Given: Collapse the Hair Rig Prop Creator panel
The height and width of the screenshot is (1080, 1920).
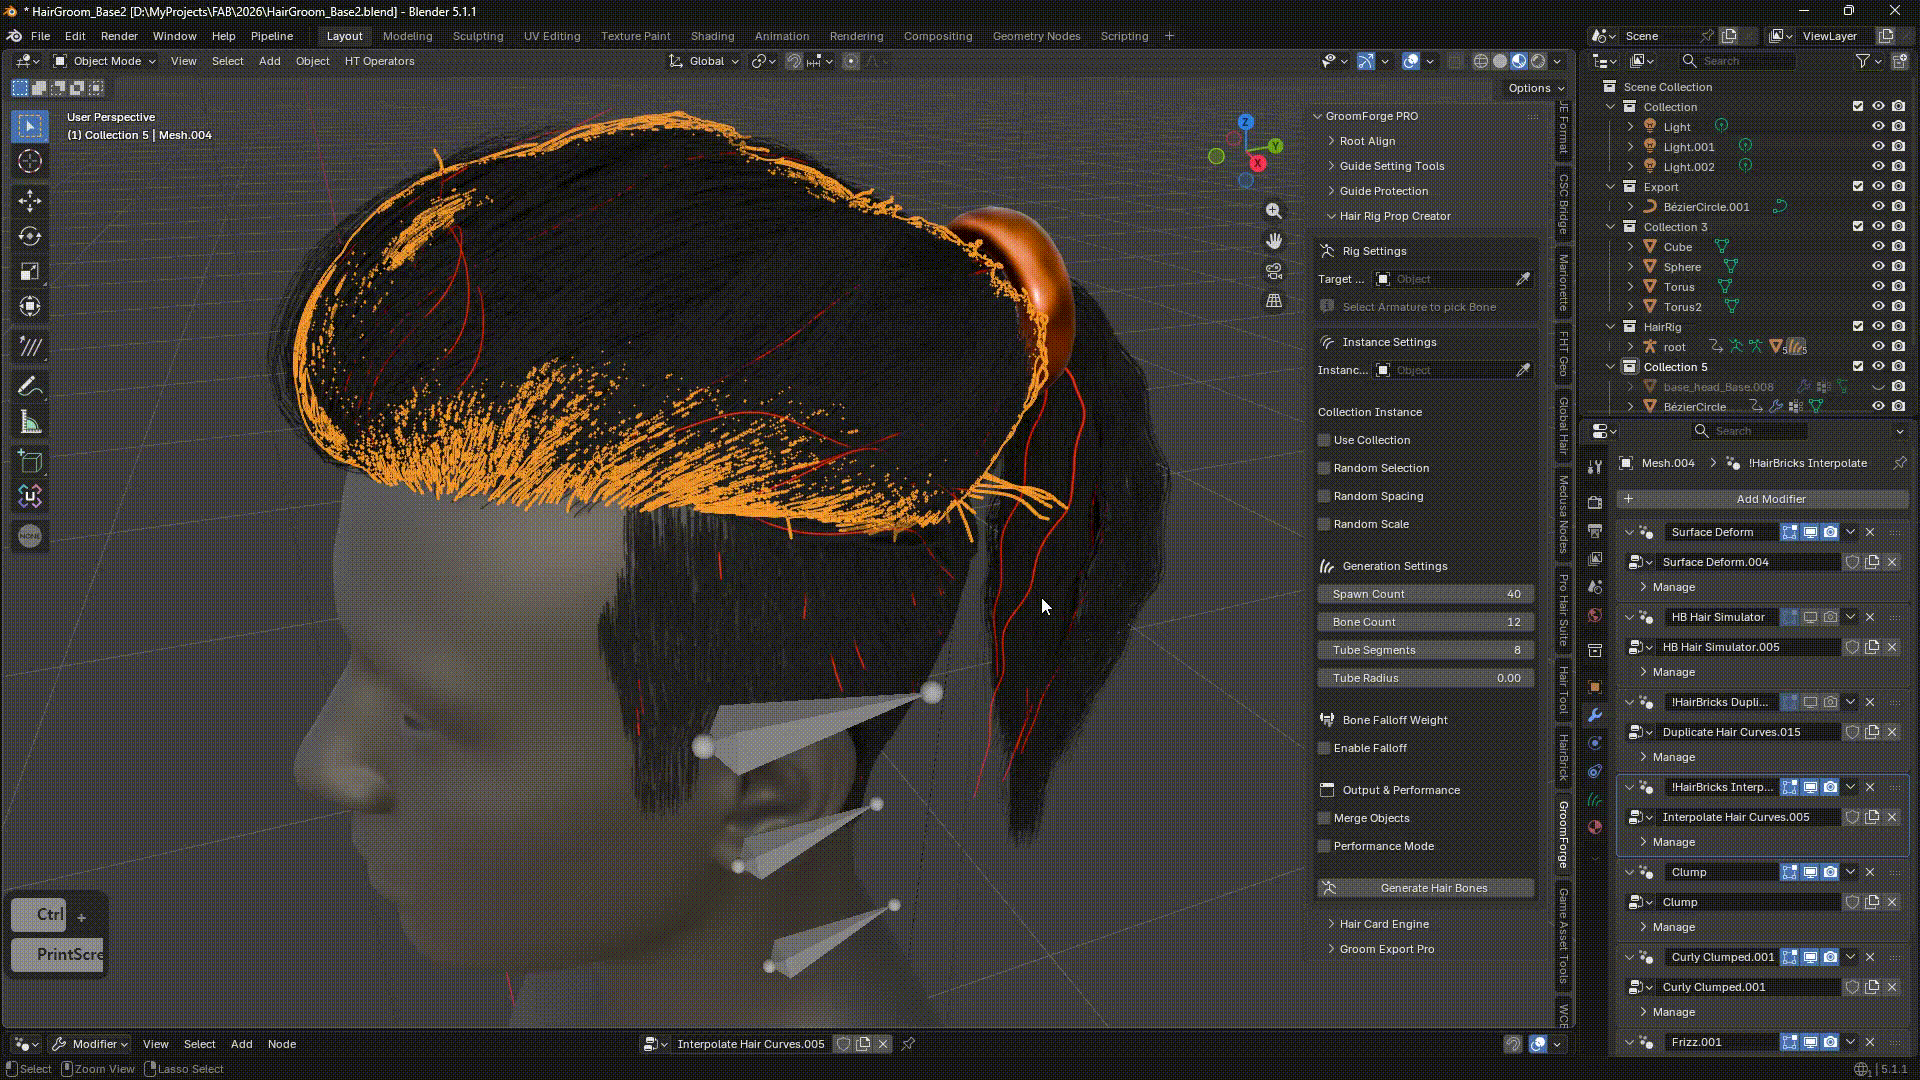Looking at the screenshot, I should pos(1394,216).
